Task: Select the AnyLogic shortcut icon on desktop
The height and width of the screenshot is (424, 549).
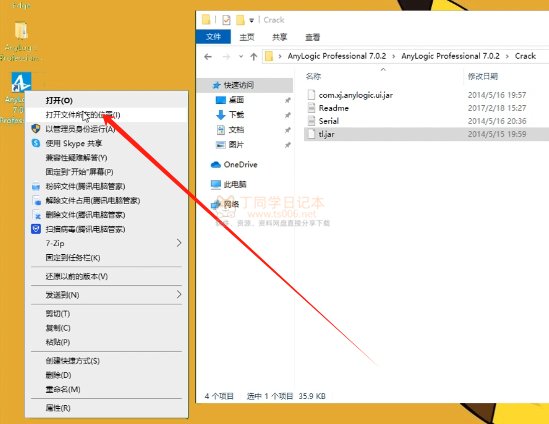Action: [21, 82]
